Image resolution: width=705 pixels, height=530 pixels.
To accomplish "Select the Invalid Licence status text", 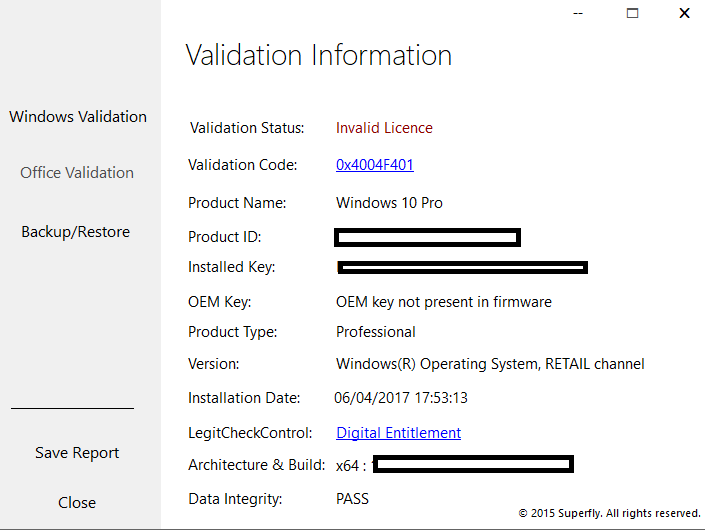I will pyautogui.click(x=384, y=128).
